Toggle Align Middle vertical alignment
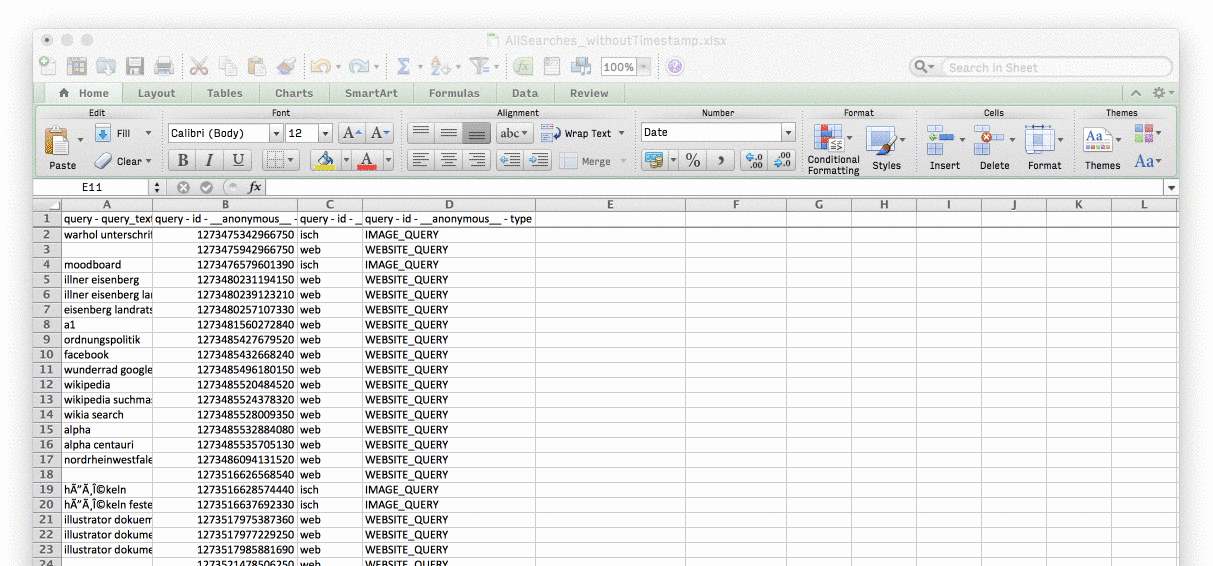Image resolution: width=1213 pixels, height=566 pixels. [449, 133]
